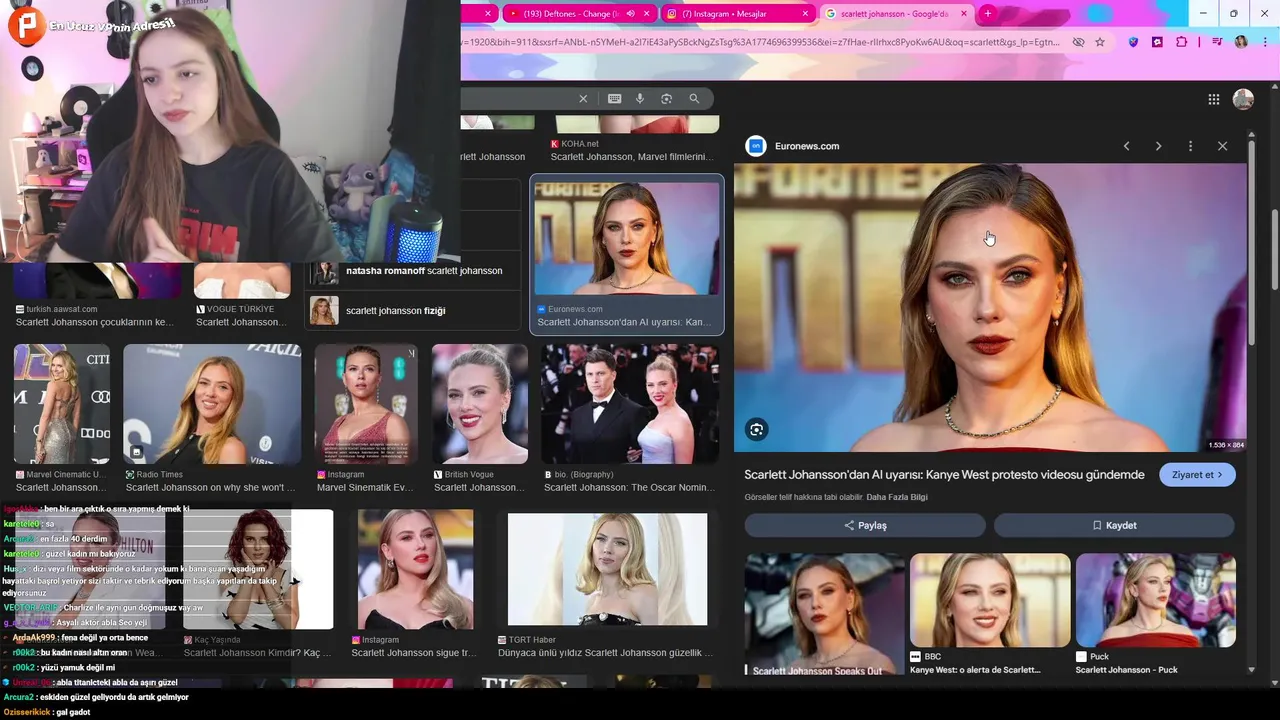Click the crossed-out eye icon in address bar
Image resolution: width=1280 pixels, height=720 pixels.
tap(1078, 42)
